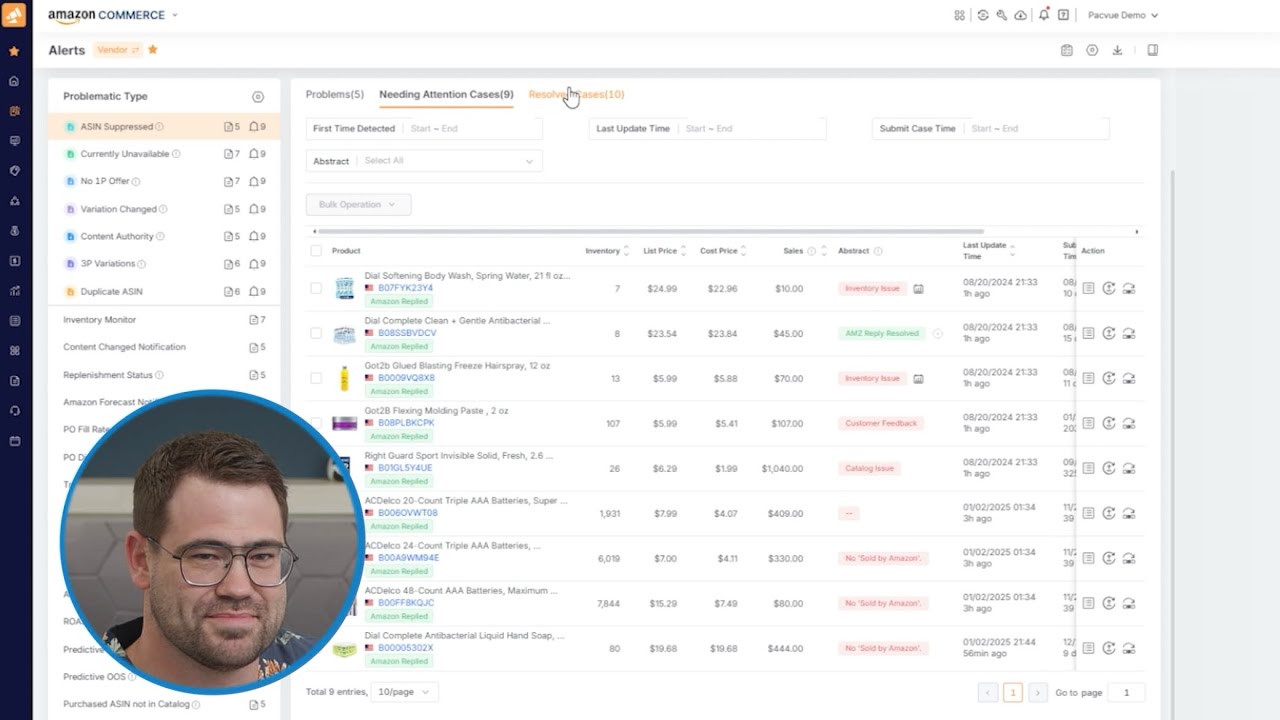Expand the Amazon Commerce platform dropdown

(113, 15)
